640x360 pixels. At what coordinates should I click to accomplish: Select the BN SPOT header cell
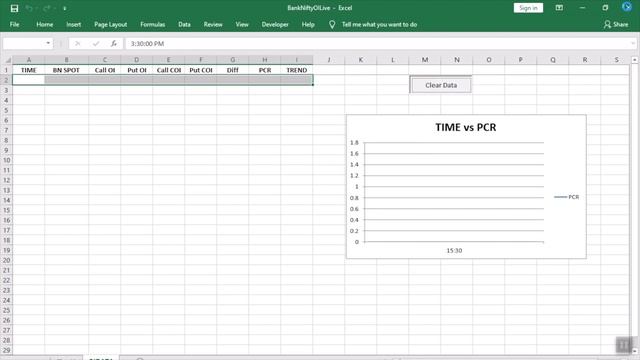[66, 70]
